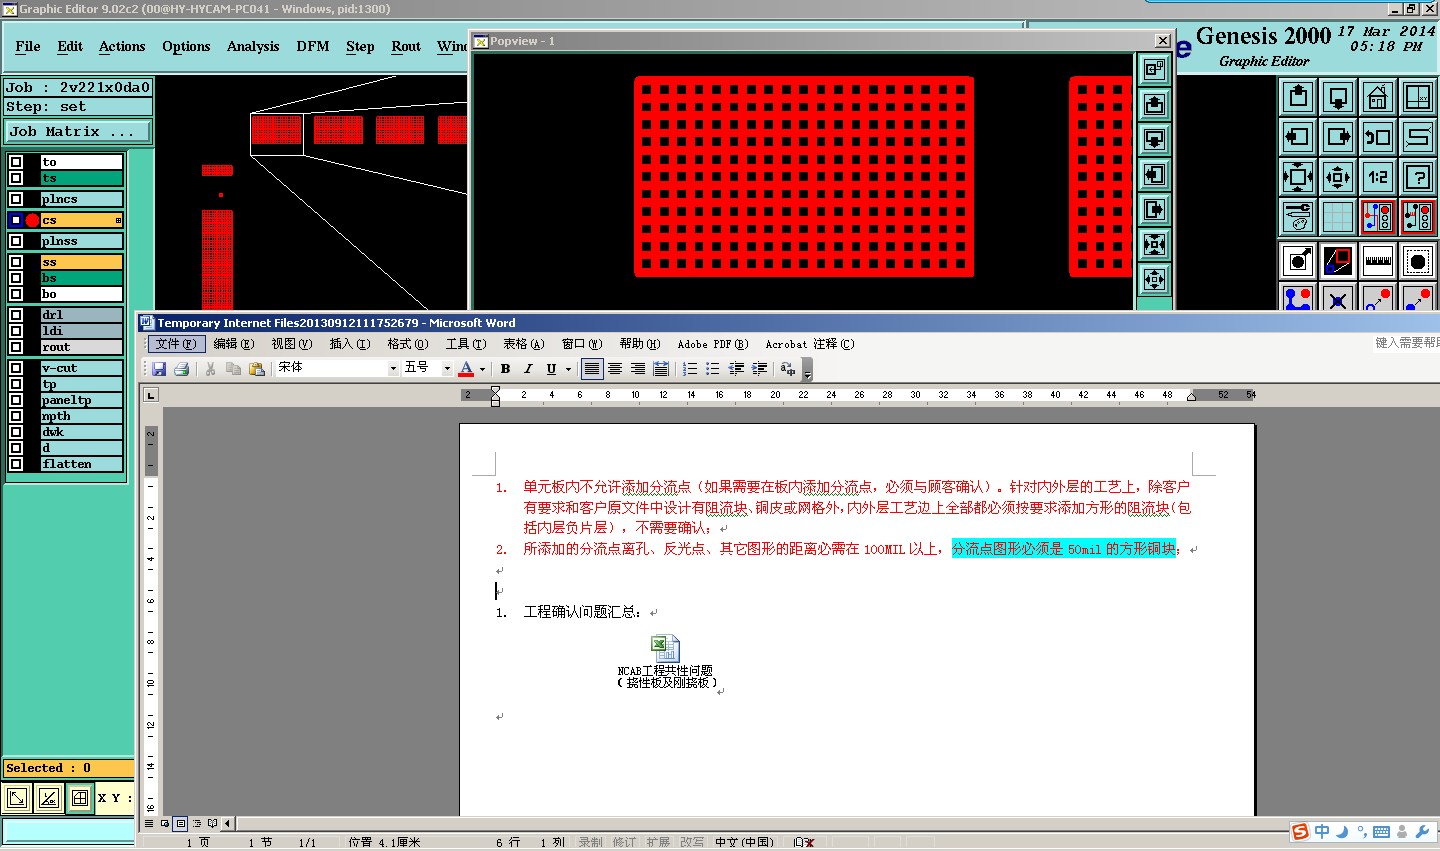Click the ruler measure tool icon
This screenshot has height=851, width=1440.
click(x=1378, y=261)
